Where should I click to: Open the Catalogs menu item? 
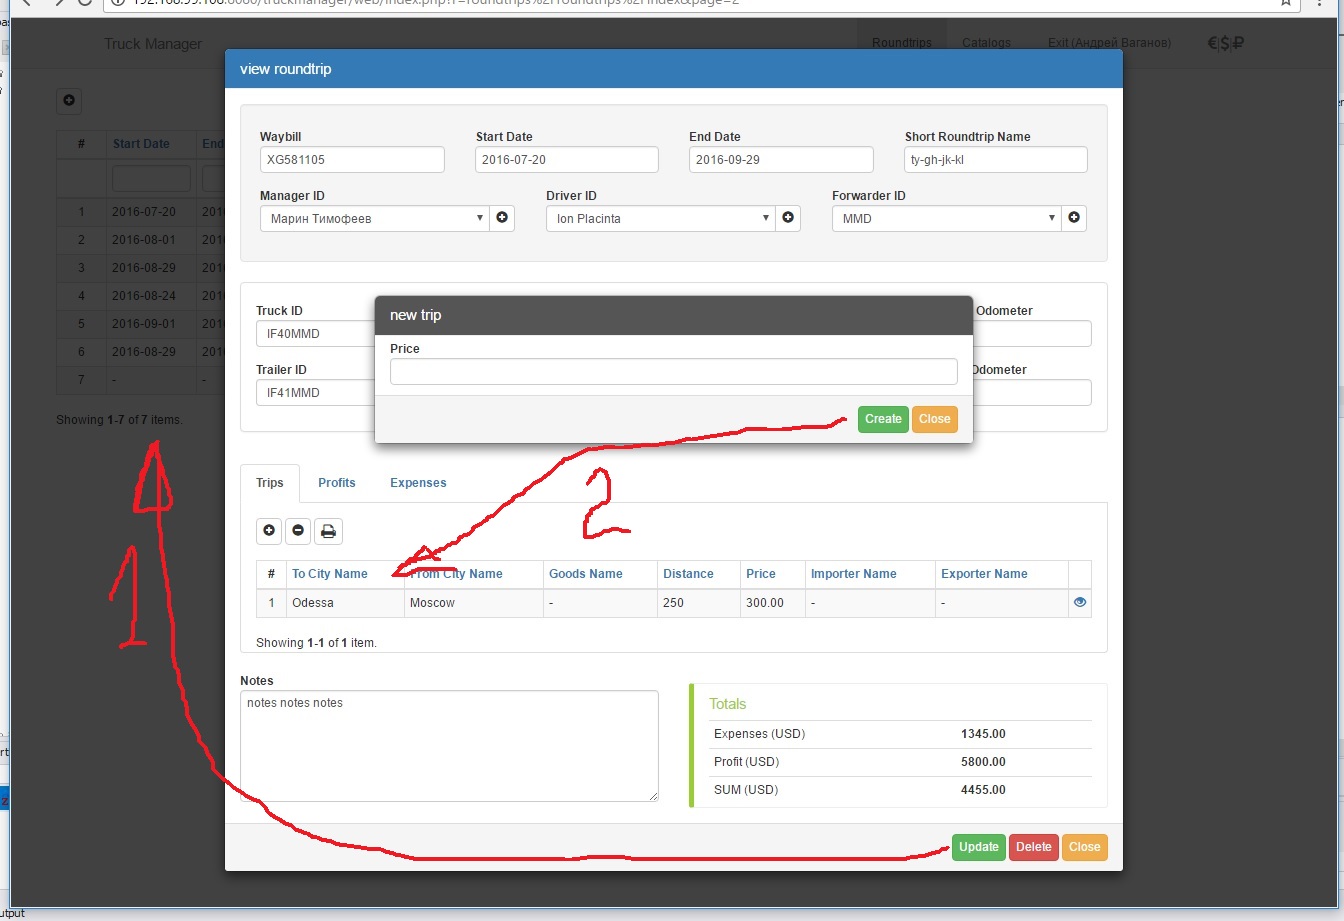[x=986, y=43]
